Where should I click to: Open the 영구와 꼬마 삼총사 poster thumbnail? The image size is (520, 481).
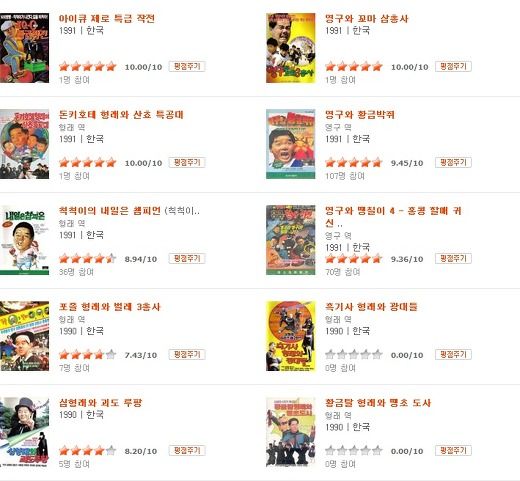pos(291,48)
